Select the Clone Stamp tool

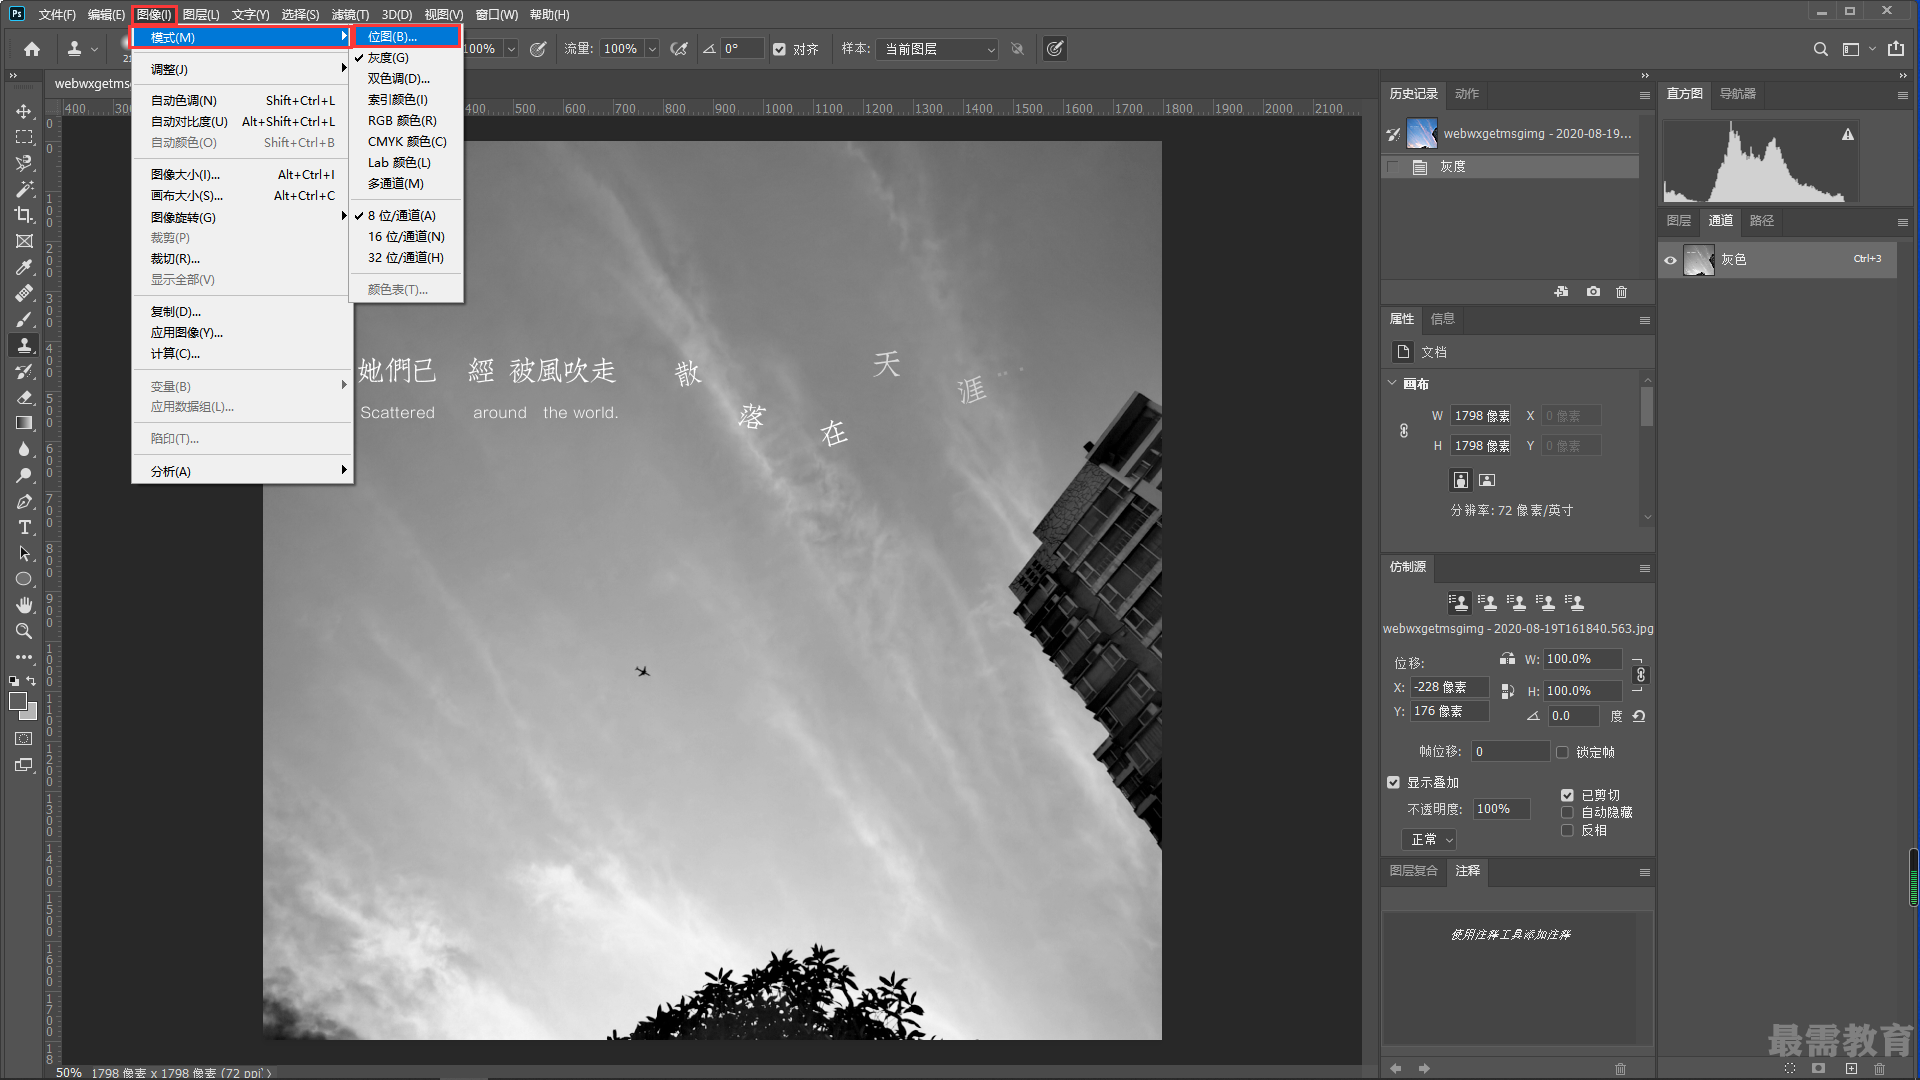coord(24,345)
